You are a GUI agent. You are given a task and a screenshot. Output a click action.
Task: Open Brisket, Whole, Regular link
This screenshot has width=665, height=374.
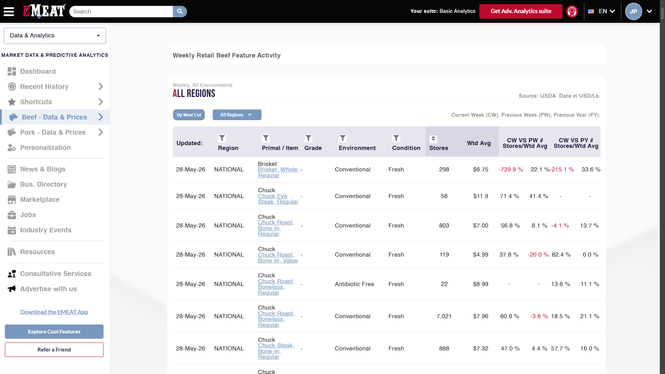click(x=277, y=172)
